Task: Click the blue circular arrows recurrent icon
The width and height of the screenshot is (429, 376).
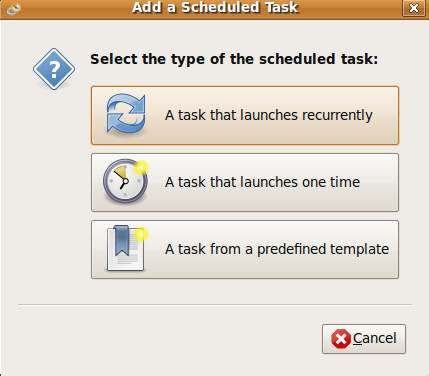Action: (126, 114)
